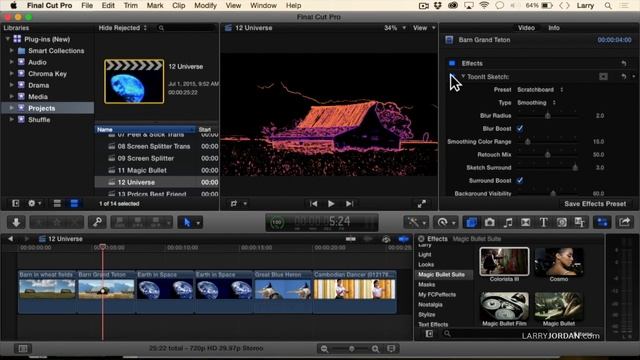The height and width of the screenshot is (360, 640).
Task: Show the Effects browser toolbar icon
Action: tap(471, 222)
